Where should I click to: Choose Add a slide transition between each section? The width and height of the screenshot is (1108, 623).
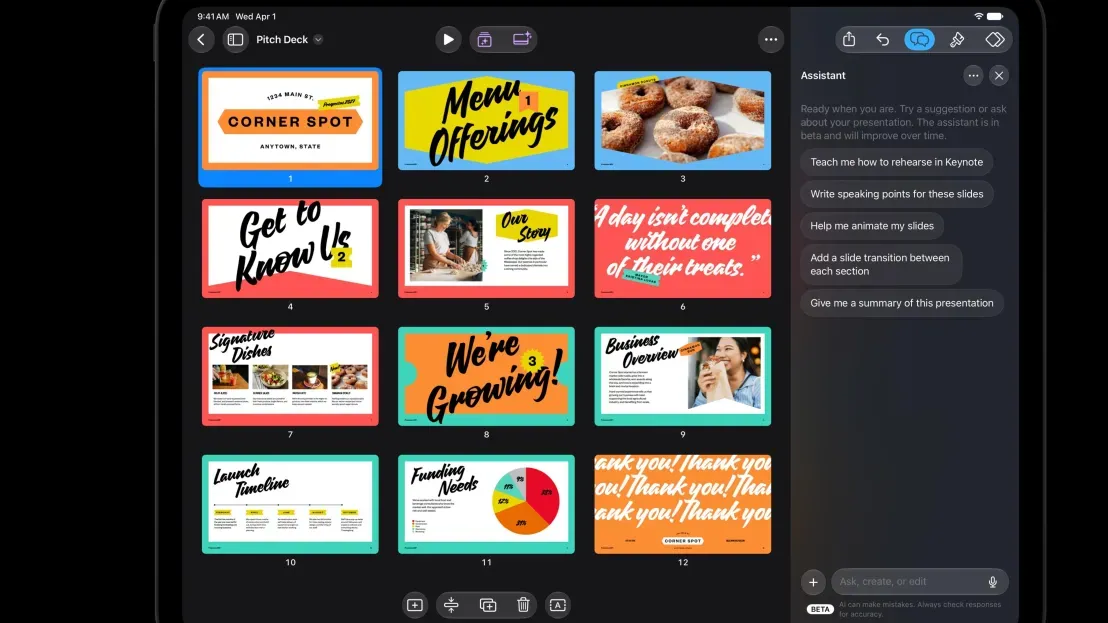point(880,264)
